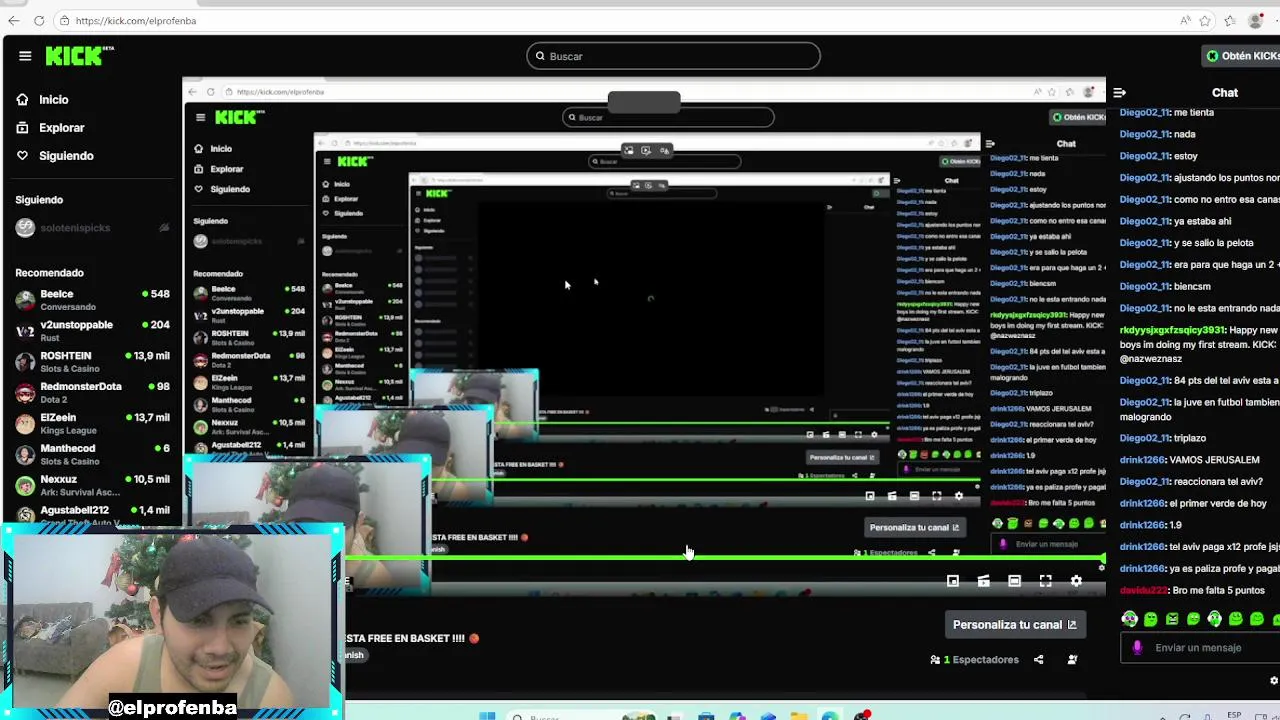Viewport: 1280px width, 720px height.
Task: Add the page to favorites with star icon
Action: [1206, 21]
